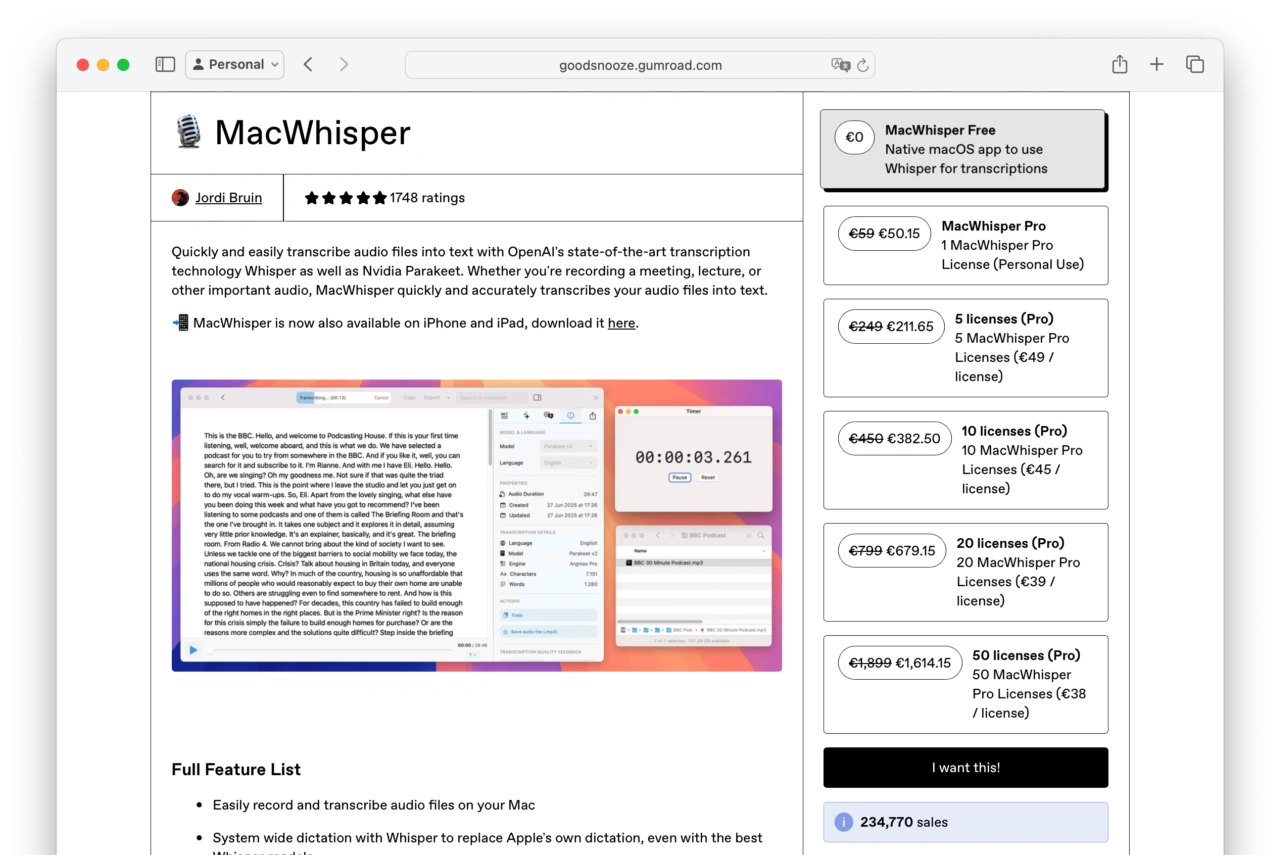Screen dimensions: 1280x855
Task: Open the Jordi Bruin creator link
Action: point(228,198)
